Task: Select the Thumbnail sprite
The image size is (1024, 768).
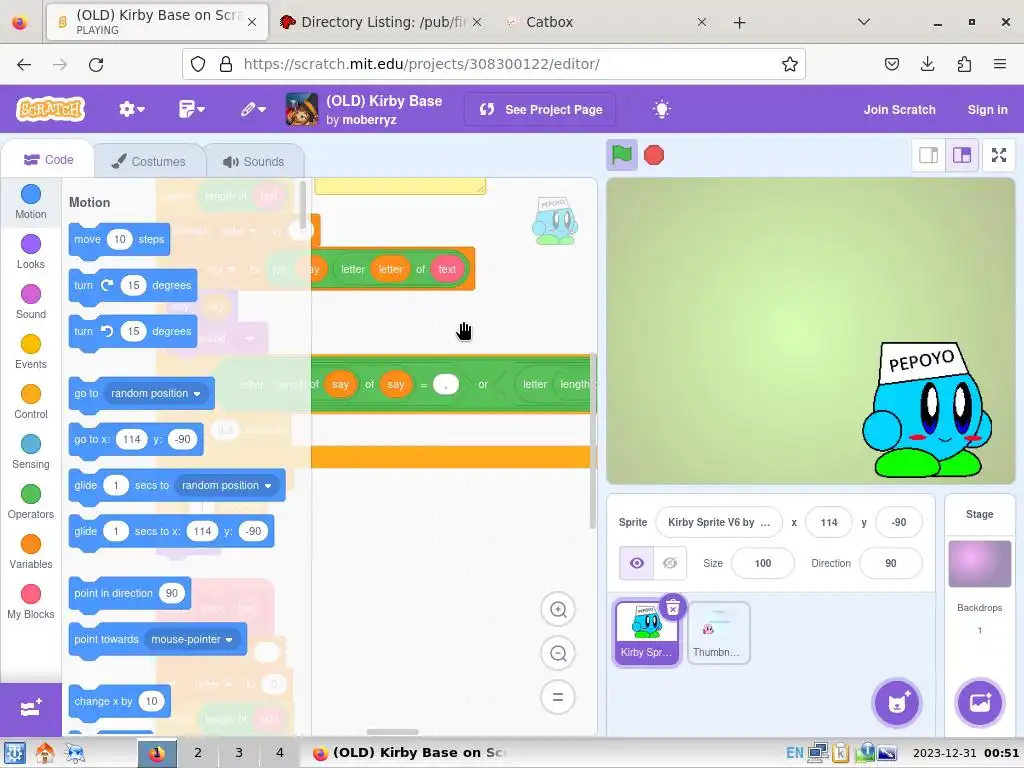Action: tap(718, 633)
